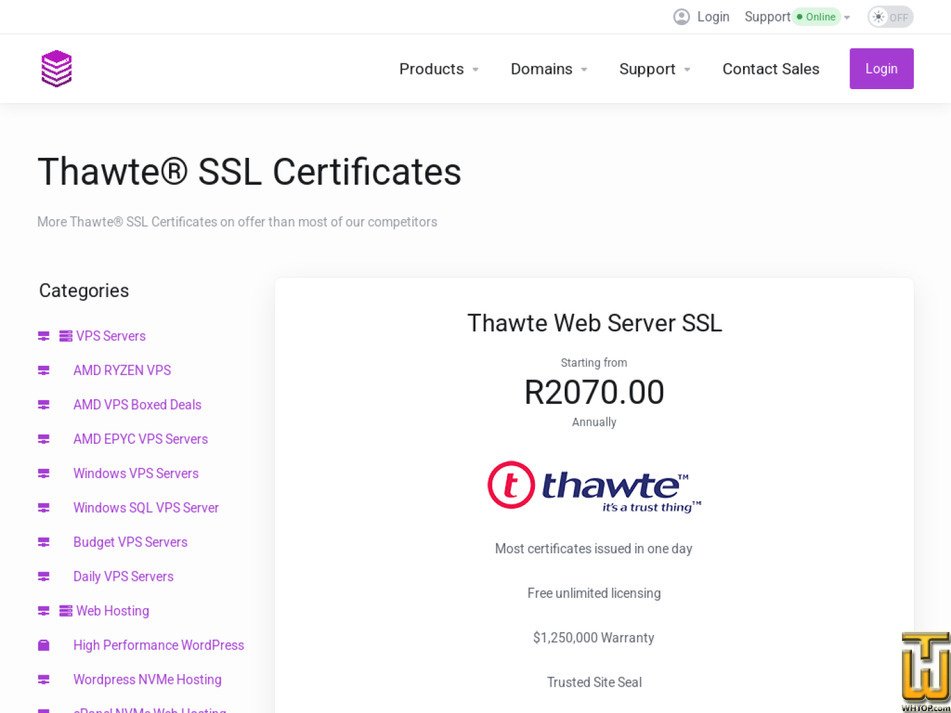Screen dimensions: 951x713
Task: Open Wordpress NVMe Hosting category
Action: [147, 680]
